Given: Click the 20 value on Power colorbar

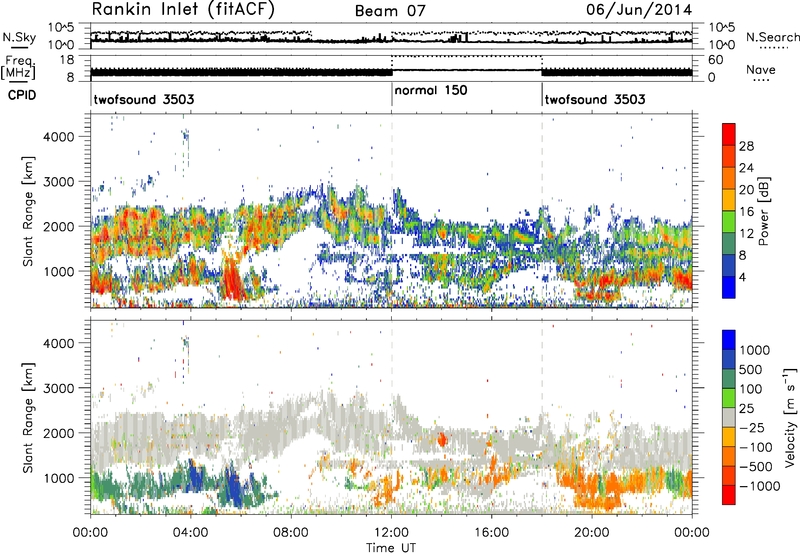Looking at the screenshot, I should point(746,190).
